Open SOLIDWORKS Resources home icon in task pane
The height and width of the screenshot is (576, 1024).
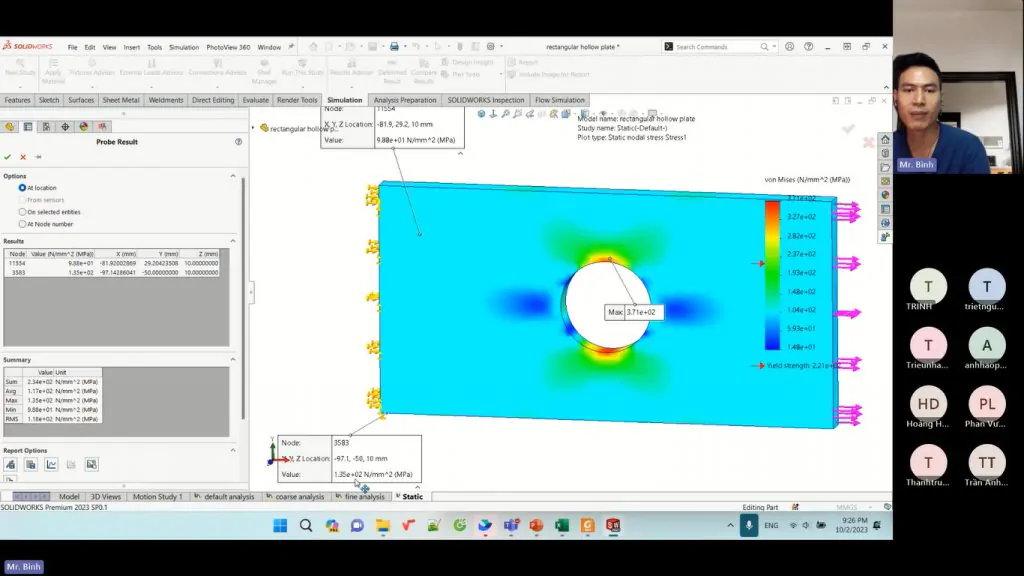coord(885,140)
